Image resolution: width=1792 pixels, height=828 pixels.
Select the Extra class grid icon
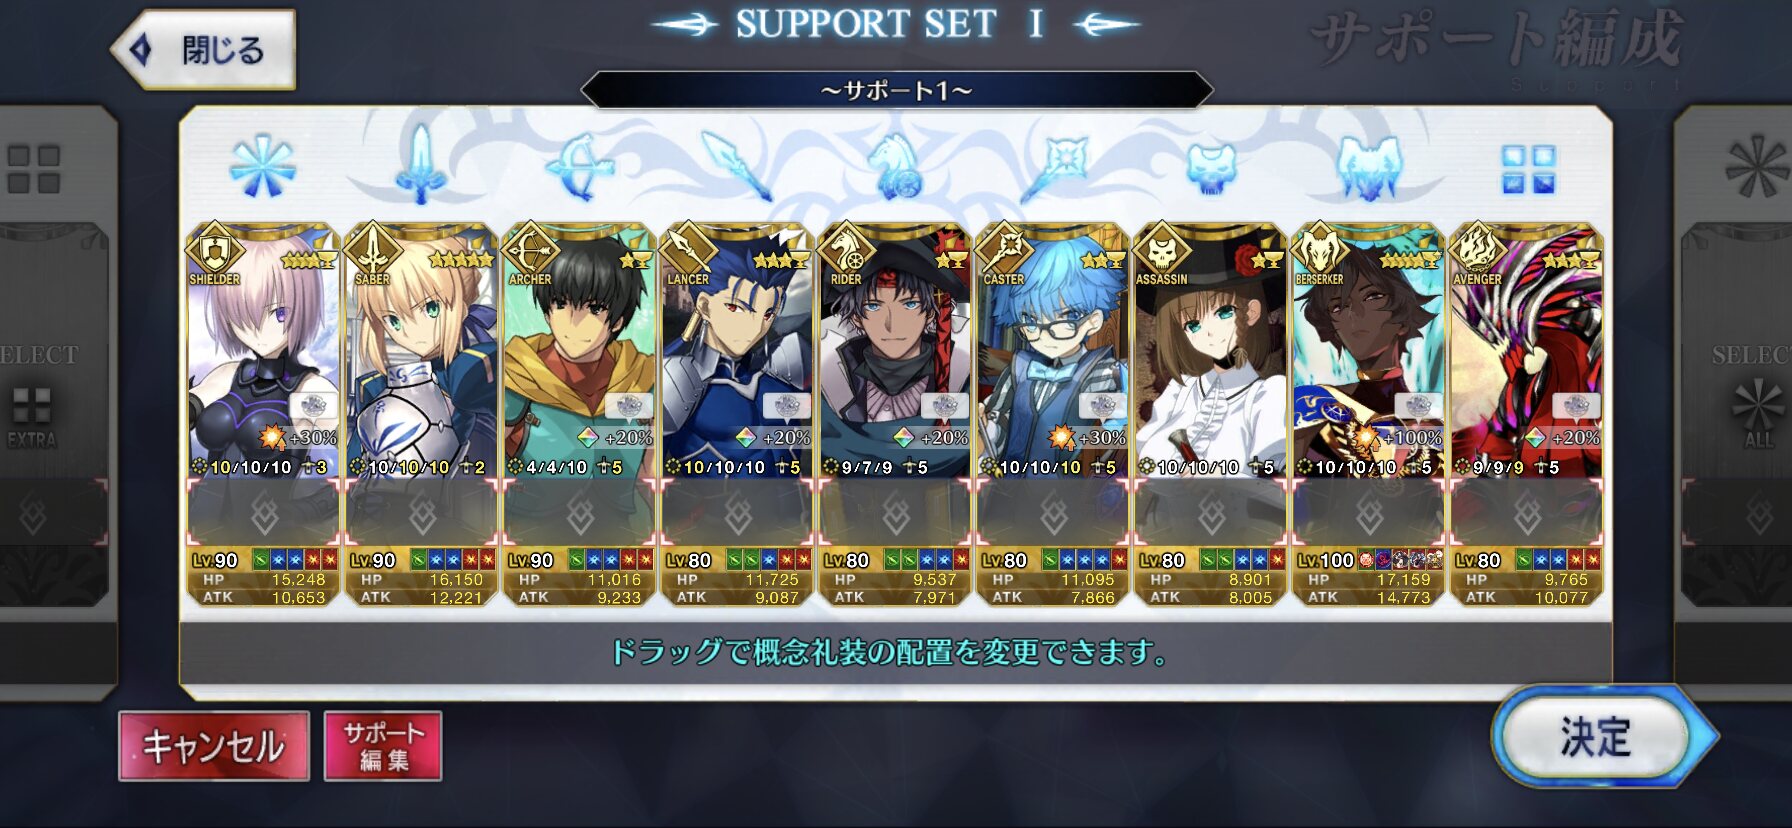coord(1528,168)
